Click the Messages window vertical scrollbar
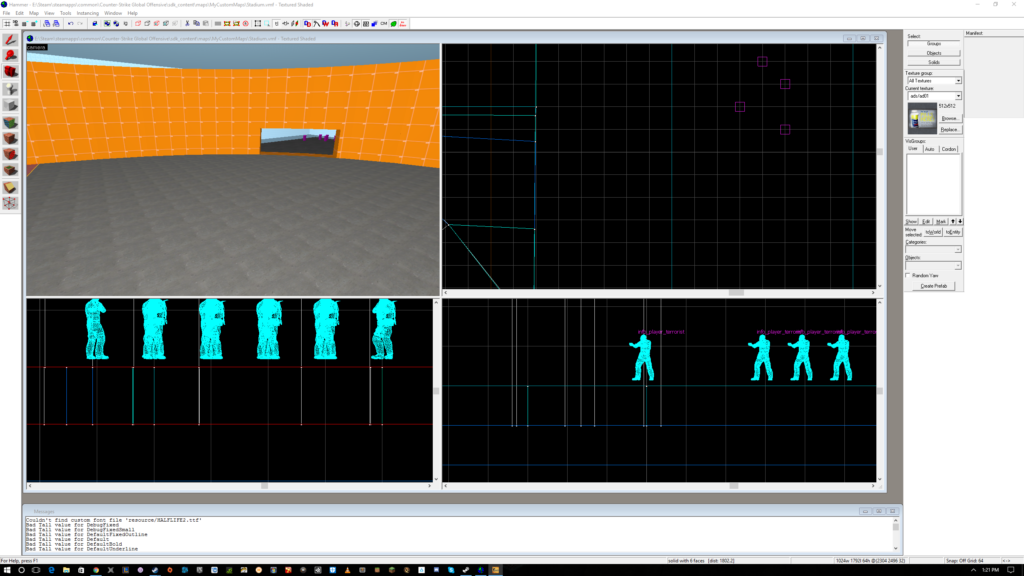Viewport: 1024px width, 576px height. [895, 534]
